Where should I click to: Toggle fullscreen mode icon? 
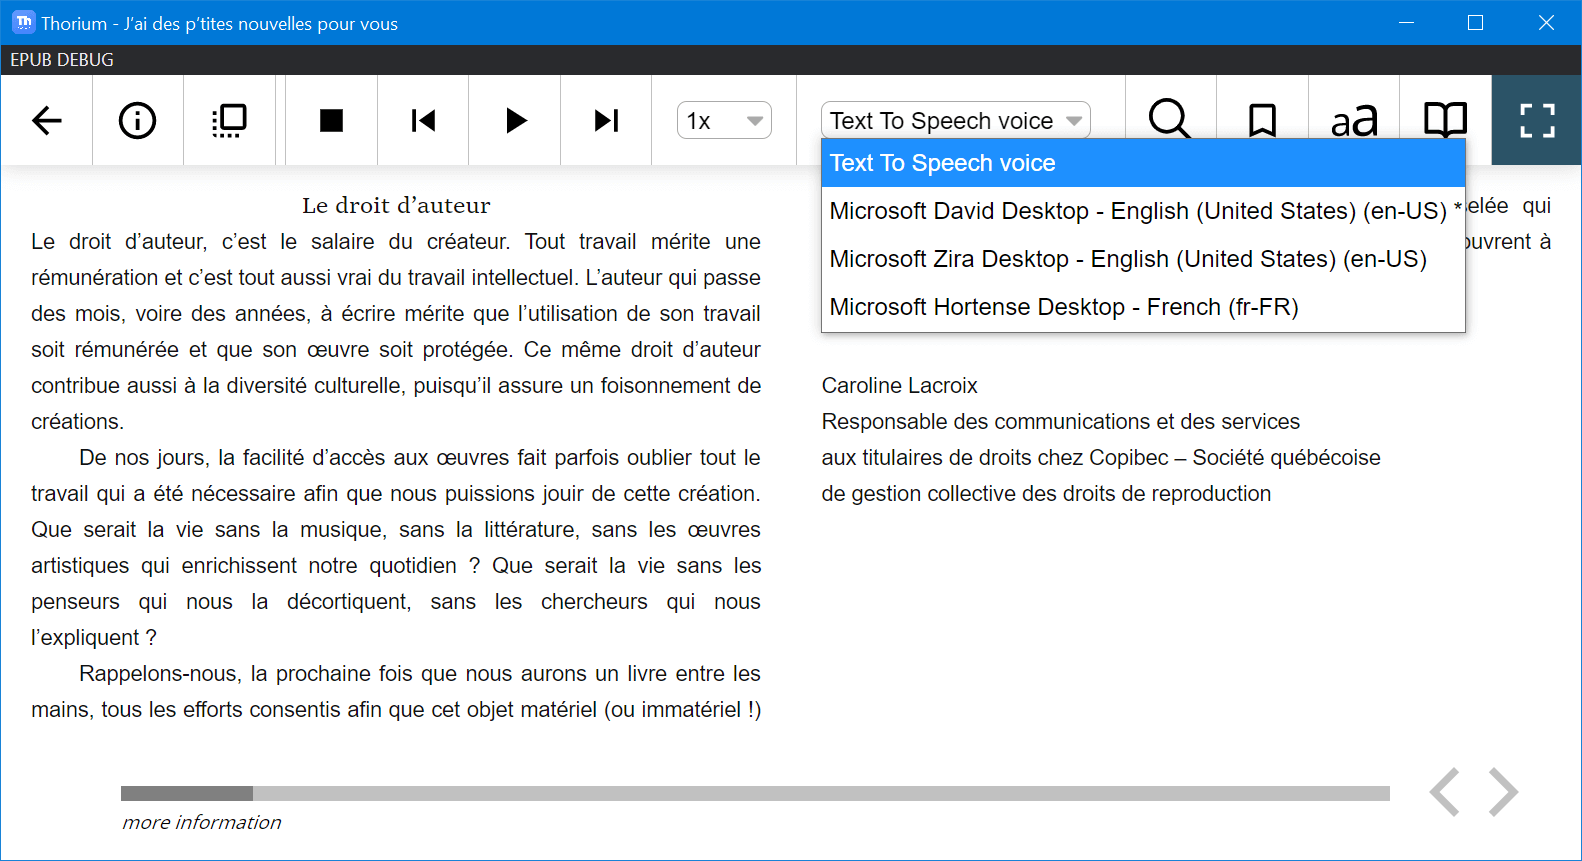click(1537, 121)
